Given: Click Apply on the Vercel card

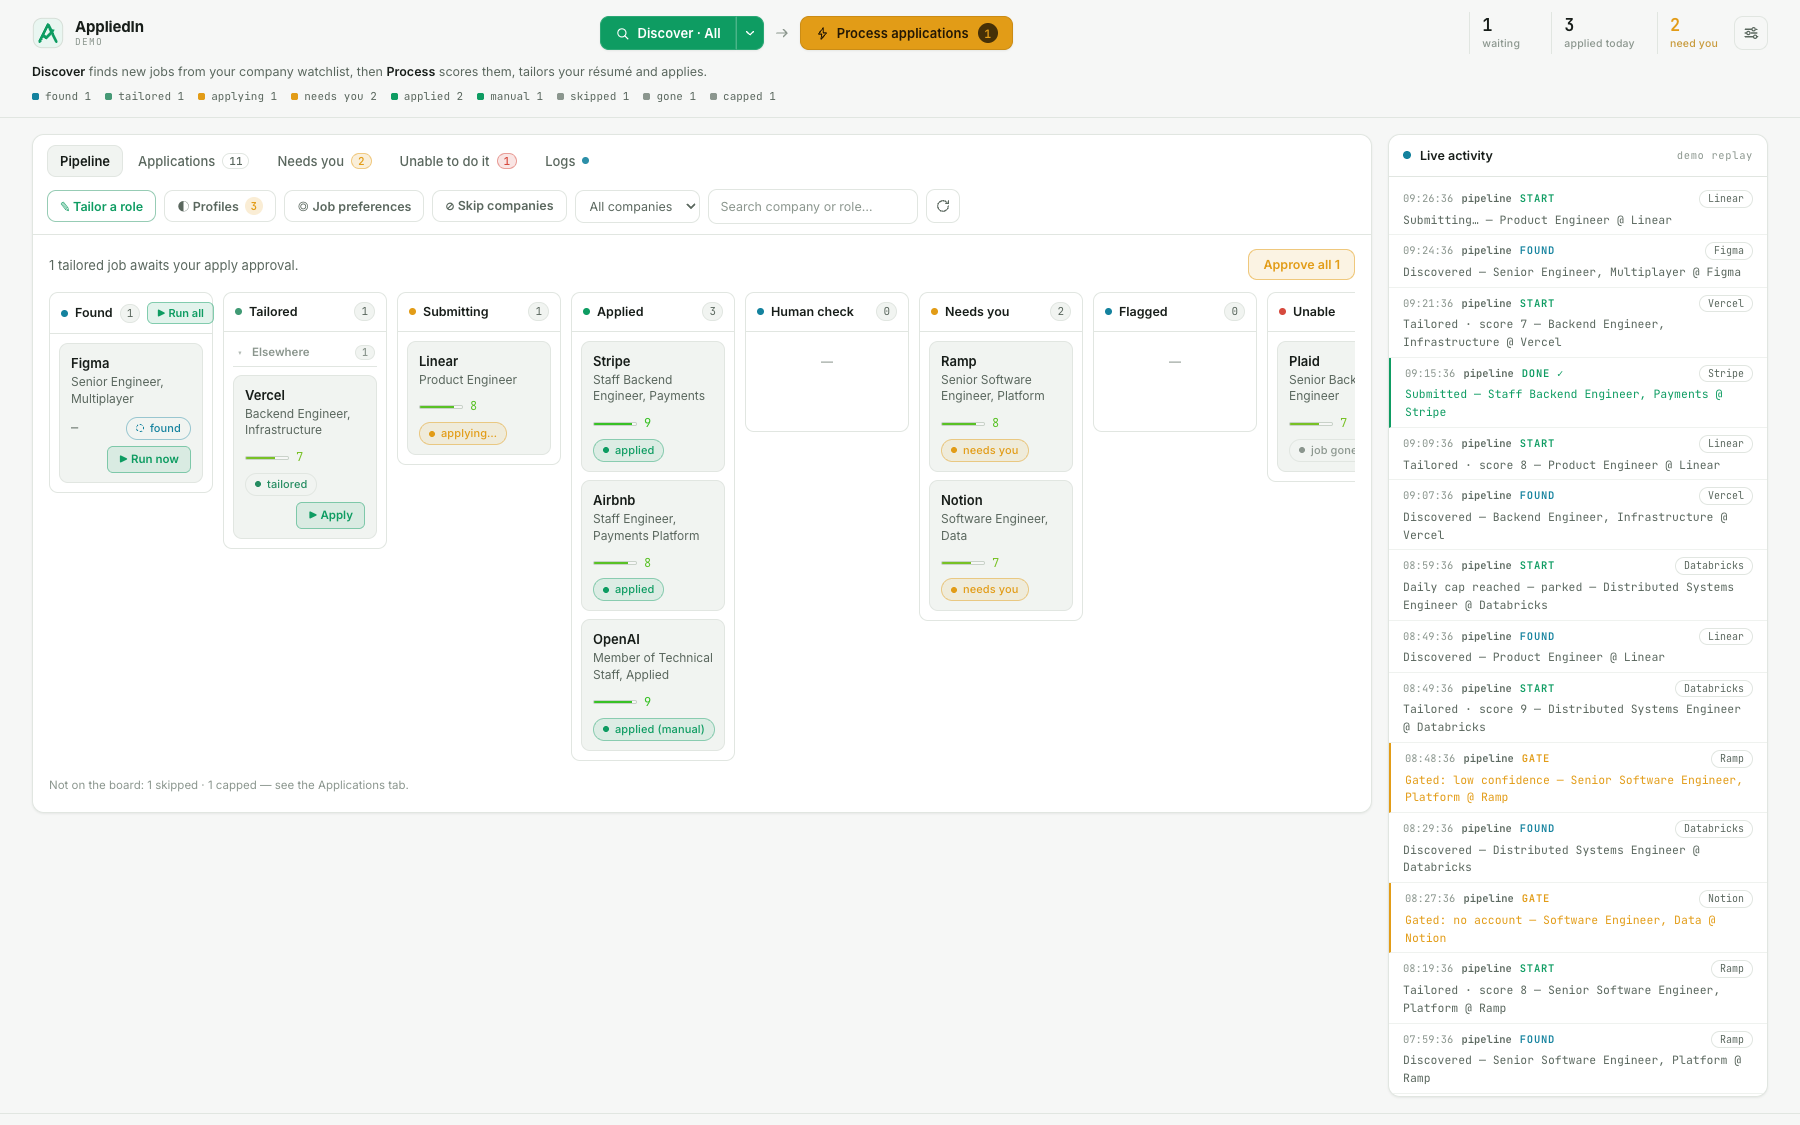Looking at the screenshot, I should (330, 515).
